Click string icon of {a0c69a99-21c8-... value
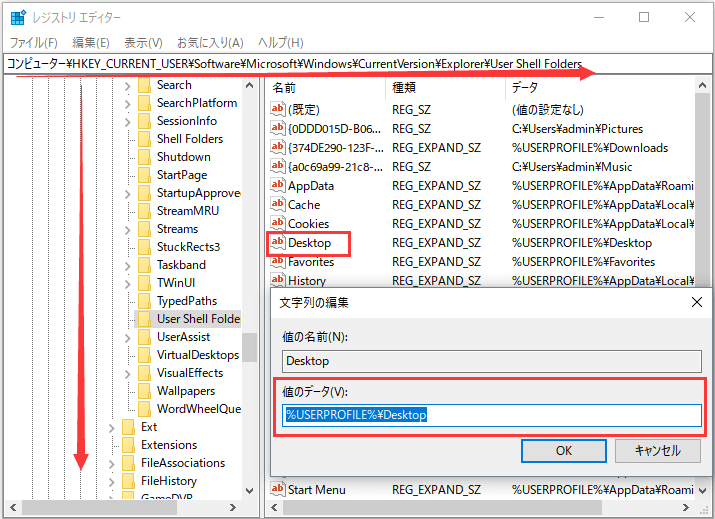The width and height of the screenshot is (715, 519). [x=277, y=166]
